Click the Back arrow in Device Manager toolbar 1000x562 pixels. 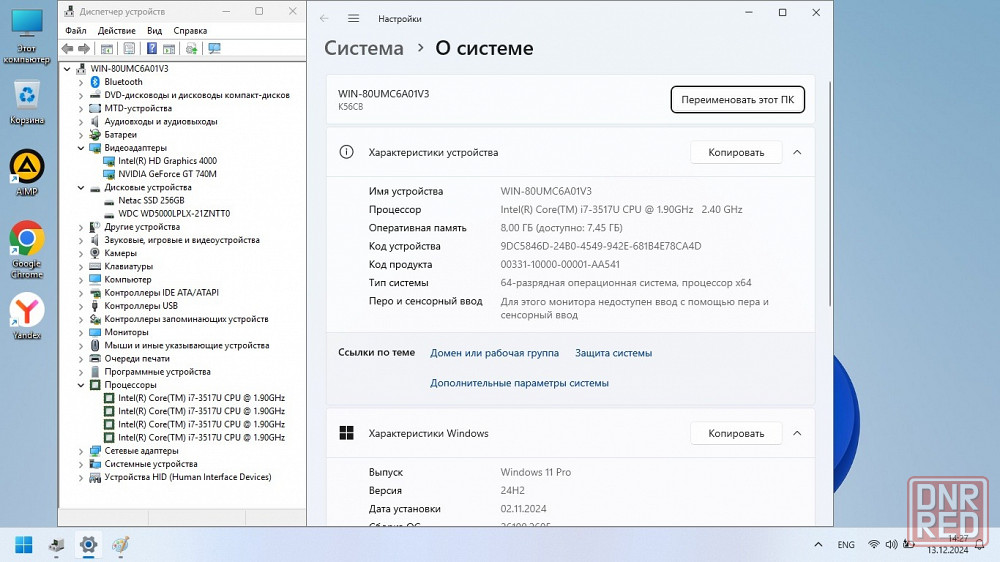pos(68,48)
